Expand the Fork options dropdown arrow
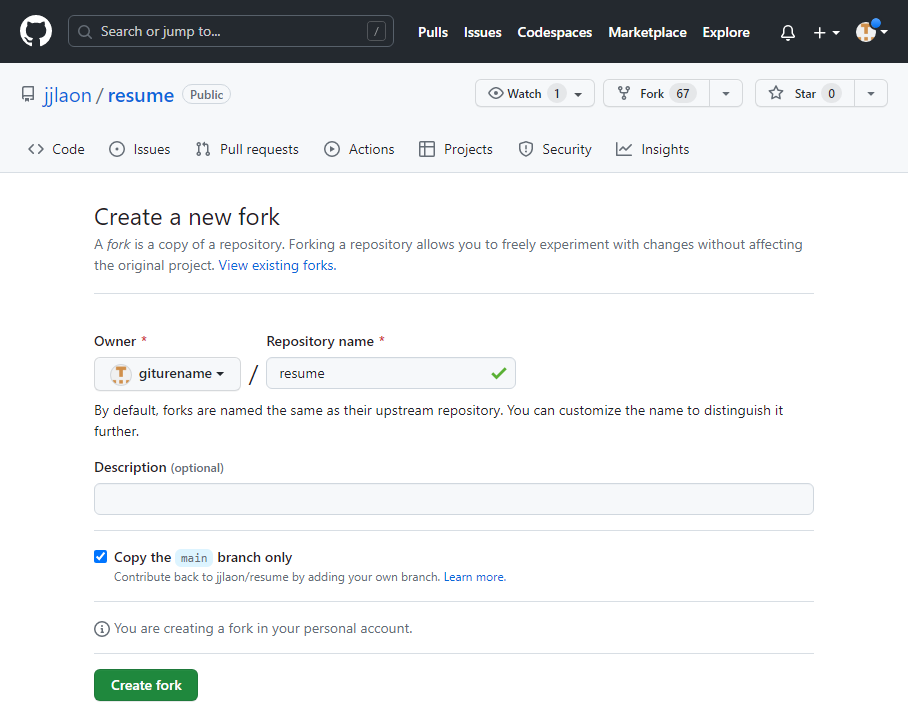The height and width of the screenshot is (728, 908). point(726,93)
